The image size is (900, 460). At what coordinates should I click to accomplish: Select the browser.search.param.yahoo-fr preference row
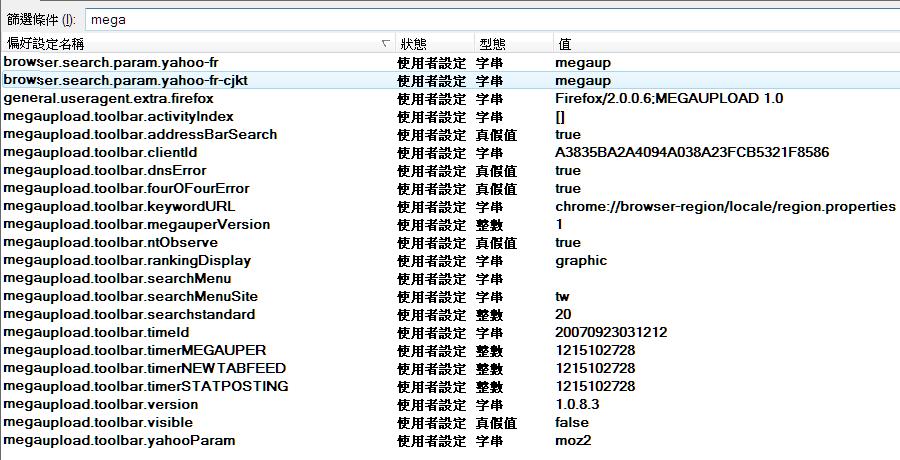coord(111,62)
